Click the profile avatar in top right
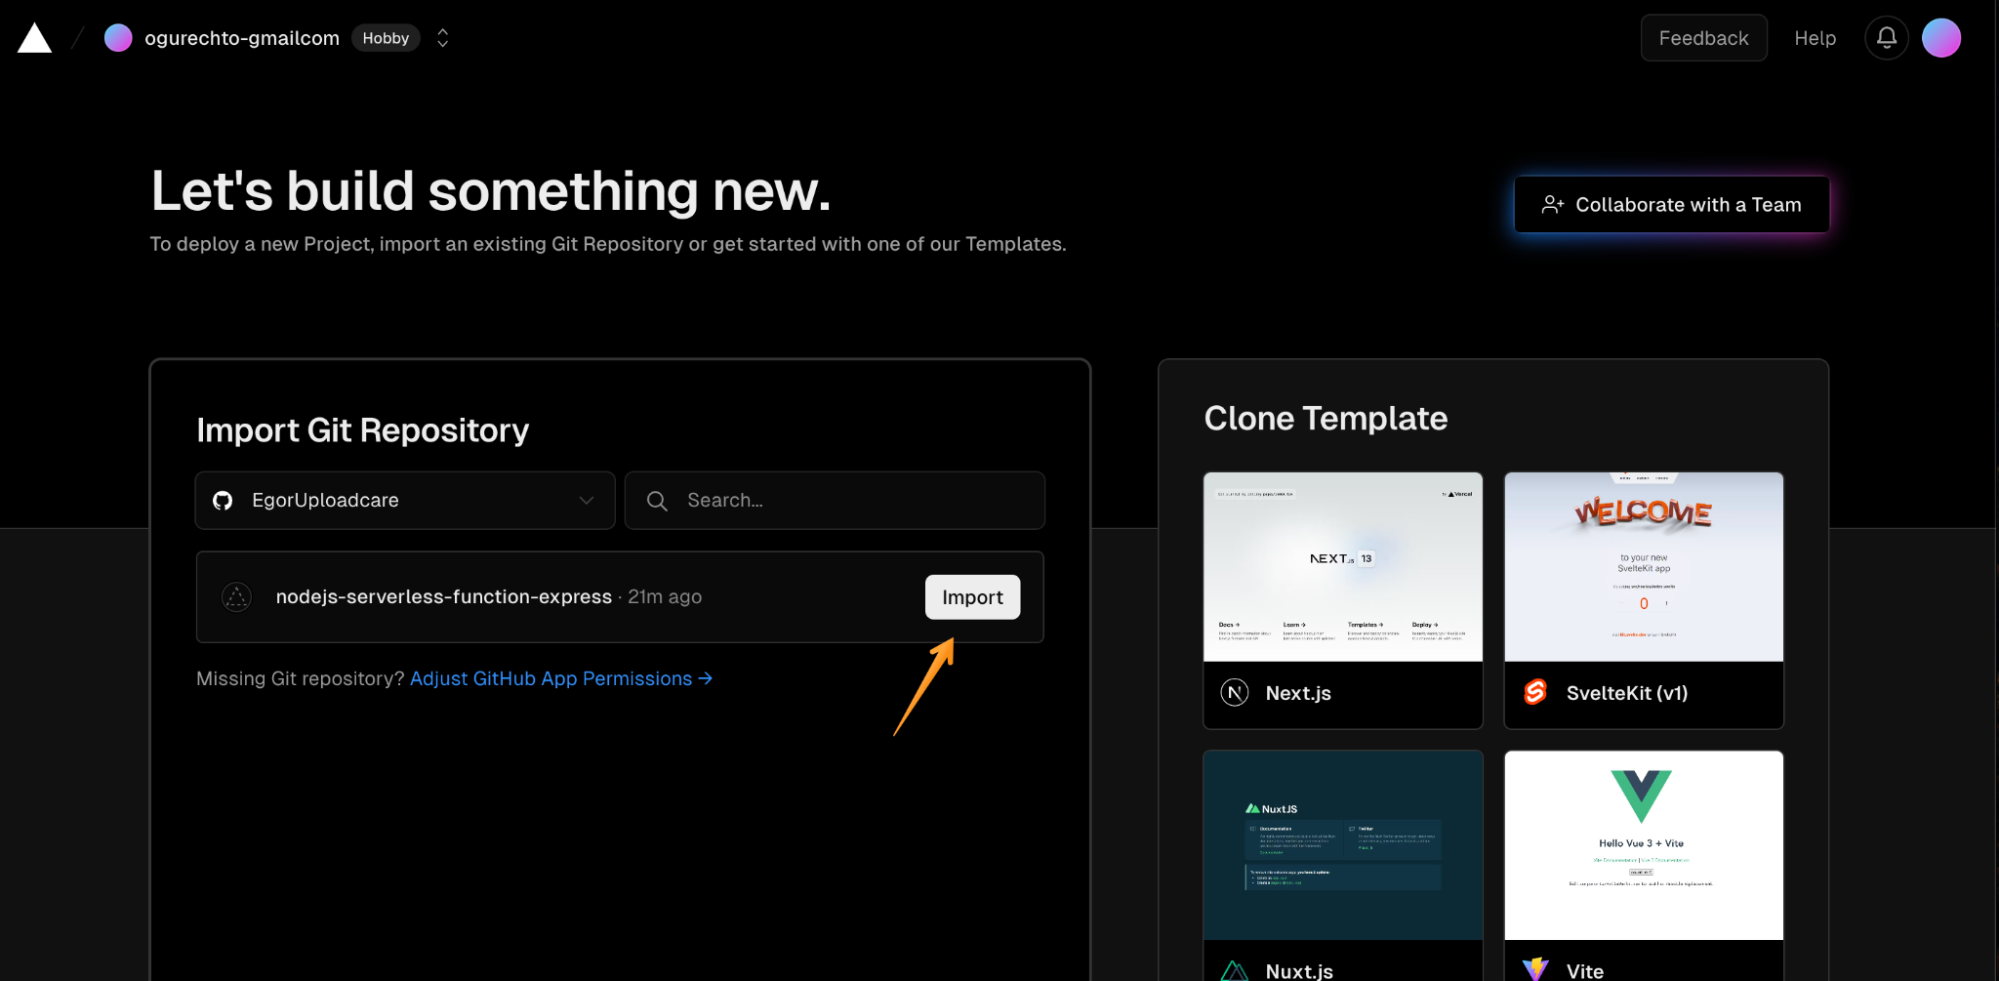Viewport: 1999px width, 981px height. click(x=1941, y=37)
